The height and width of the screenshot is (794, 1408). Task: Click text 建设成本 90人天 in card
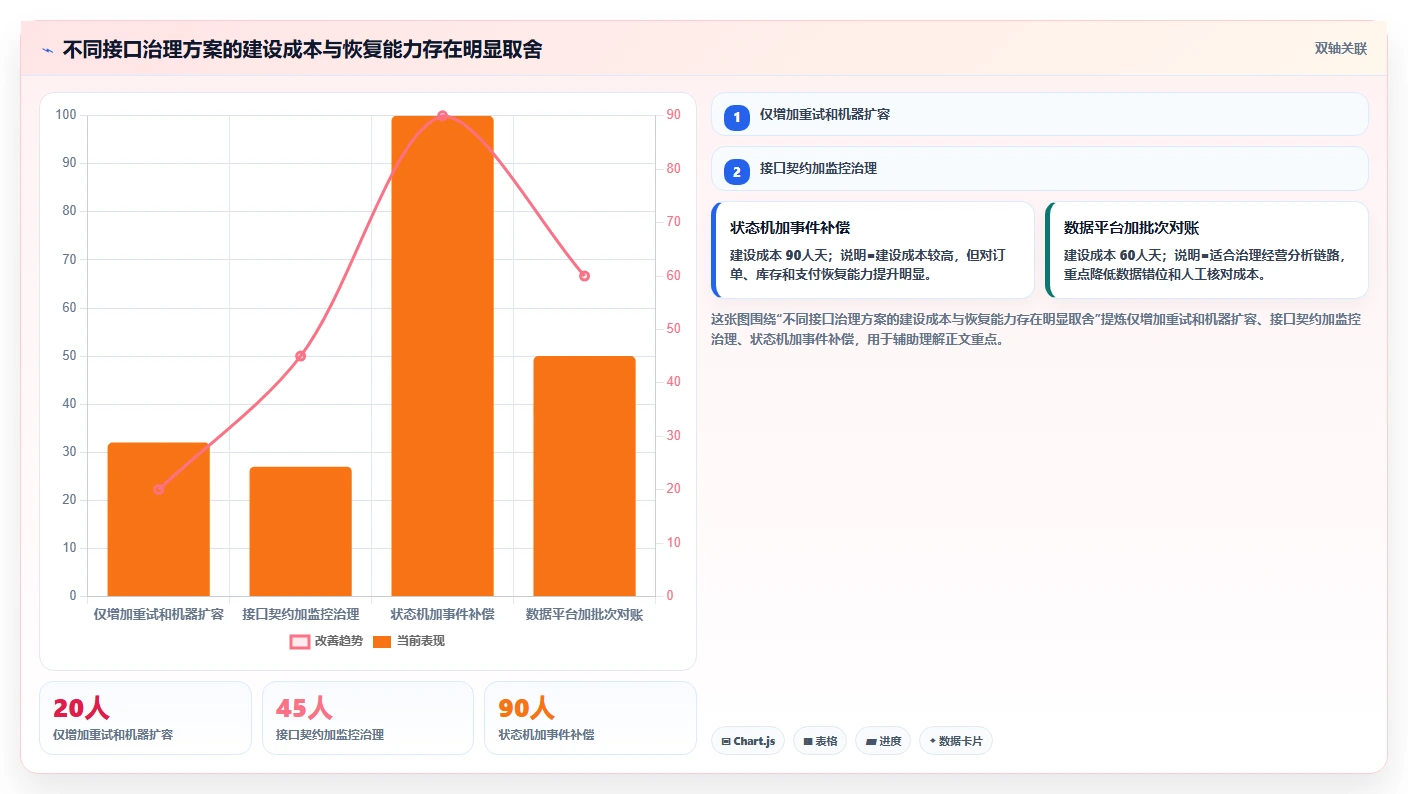778,255
